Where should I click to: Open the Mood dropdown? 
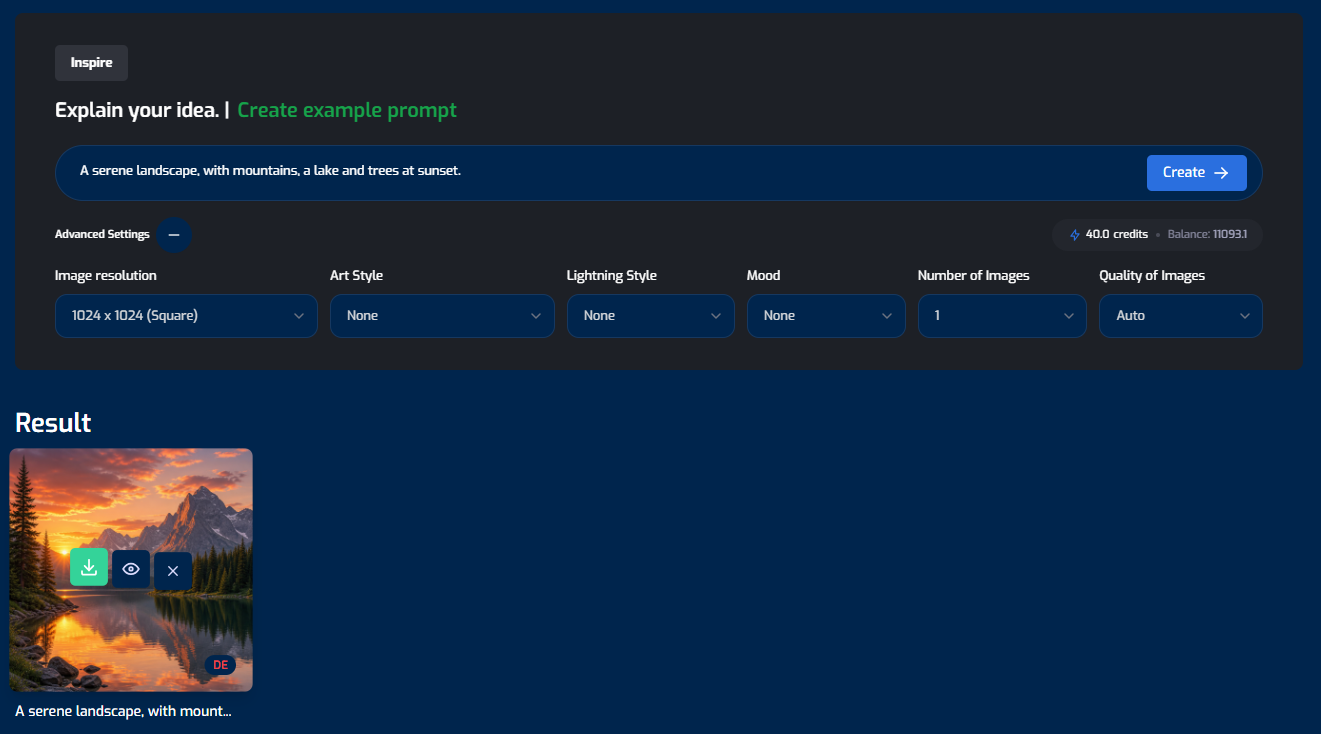(826, 316)
